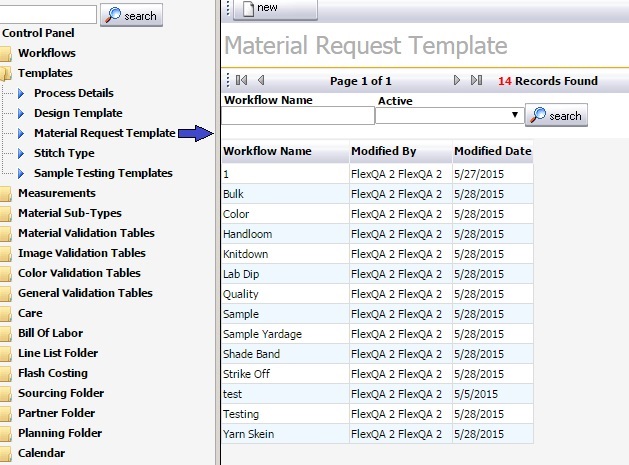Expand Process Details tree arrow
629x465 pixels.
[x=21, y=93]
